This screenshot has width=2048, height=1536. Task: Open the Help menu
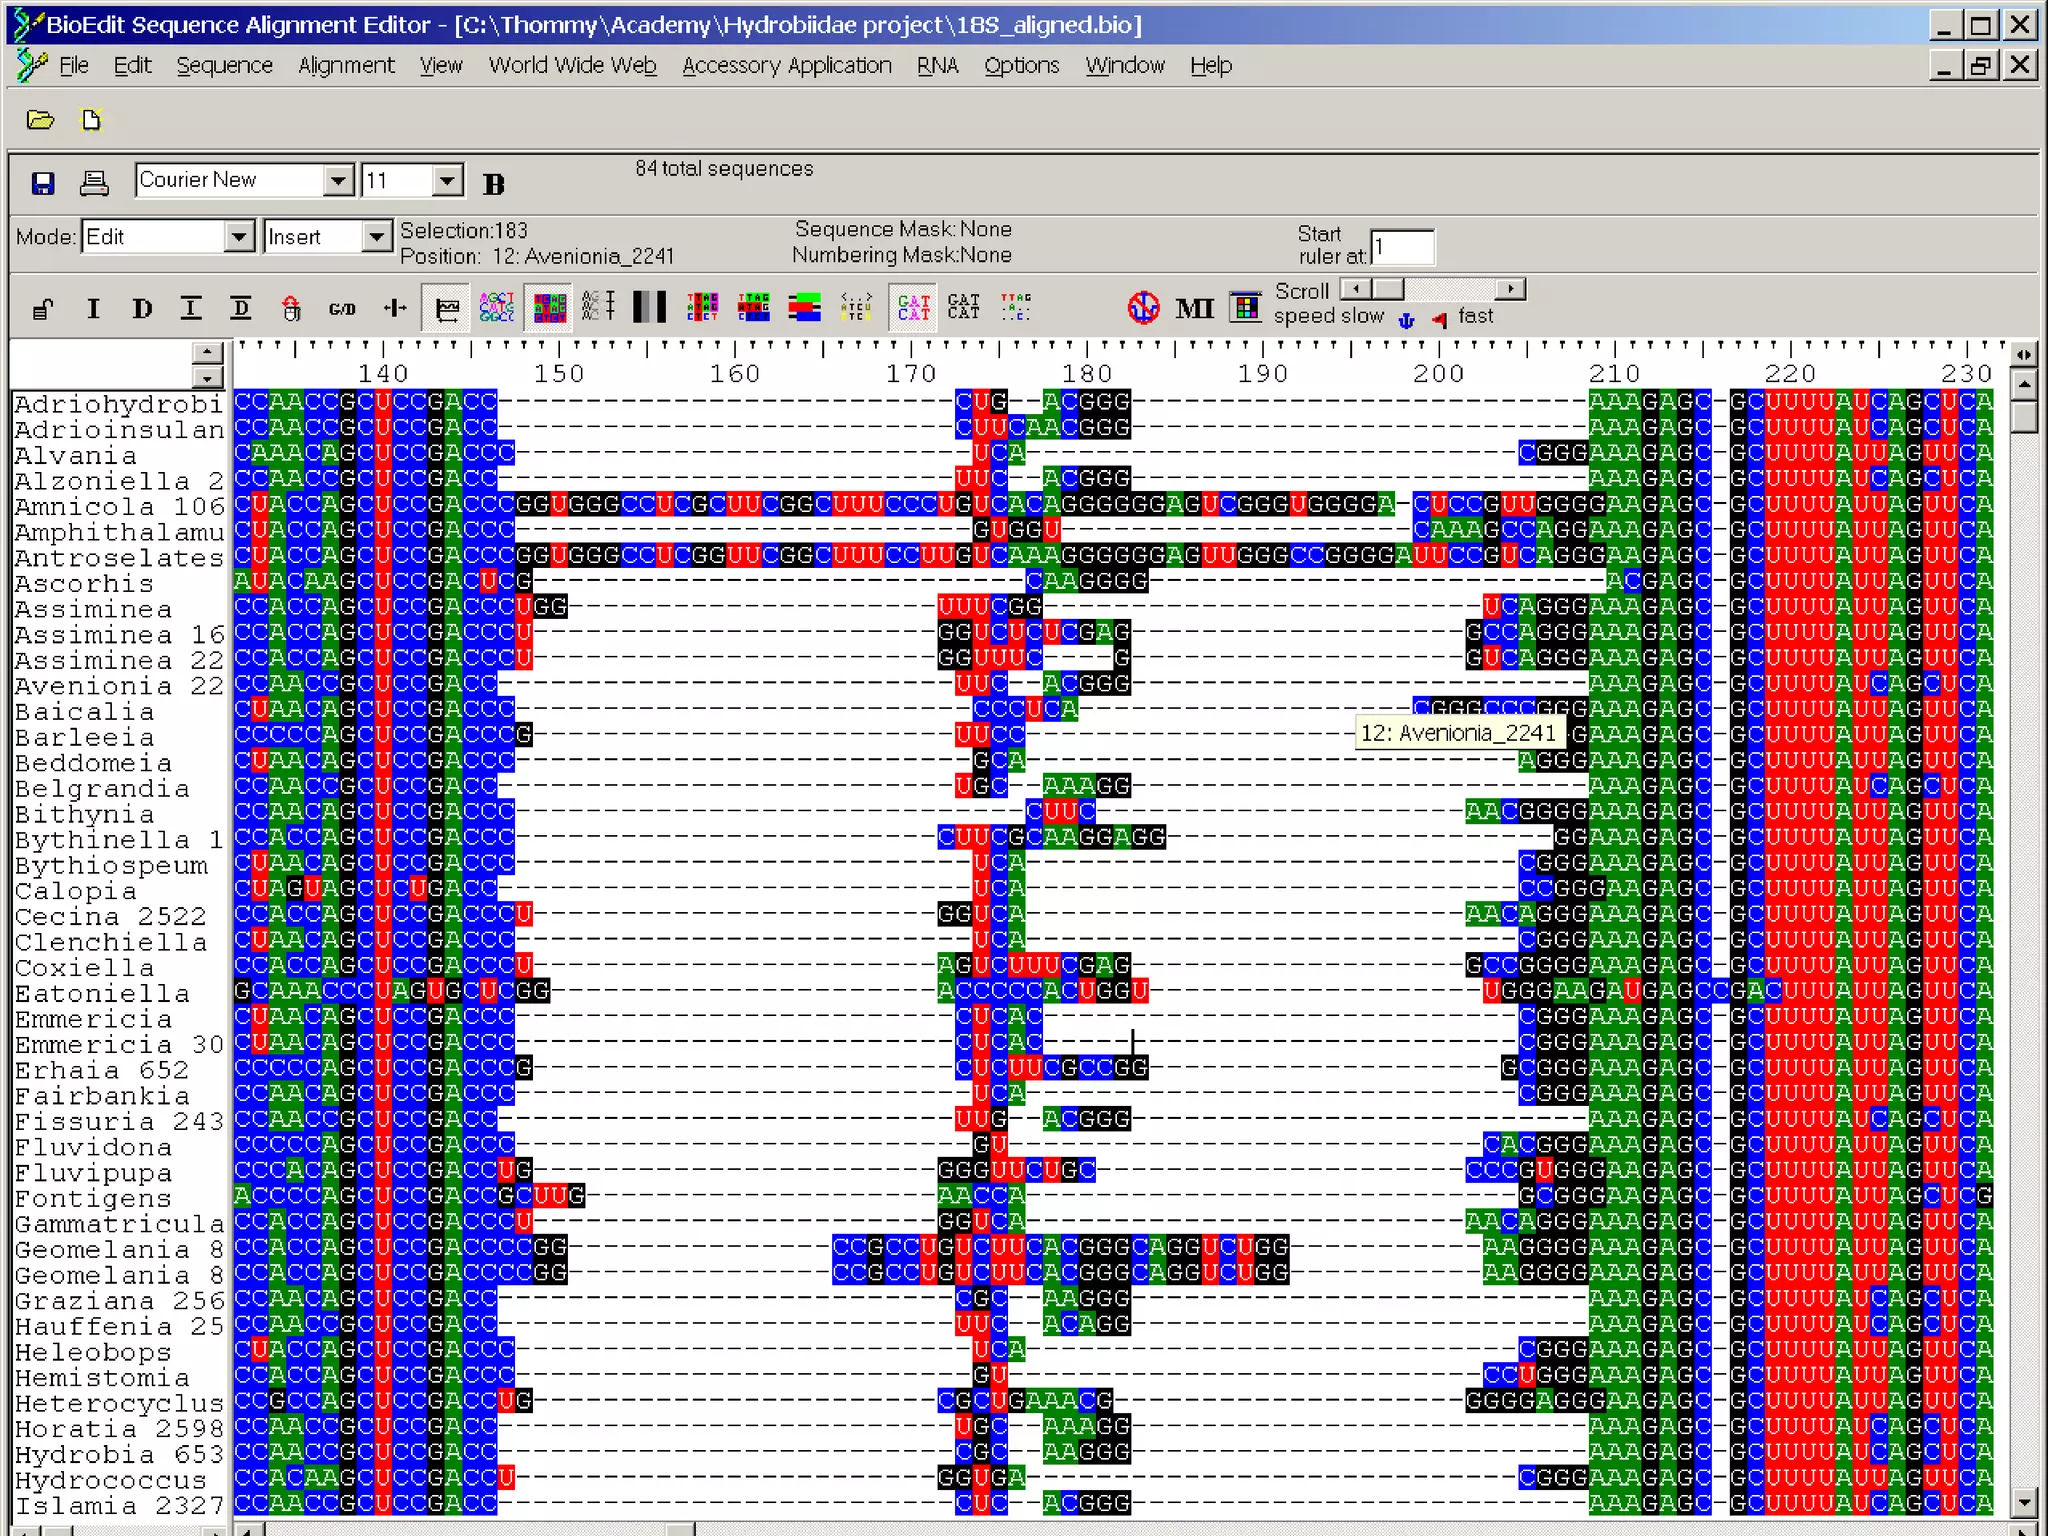tap(1210, 66)
